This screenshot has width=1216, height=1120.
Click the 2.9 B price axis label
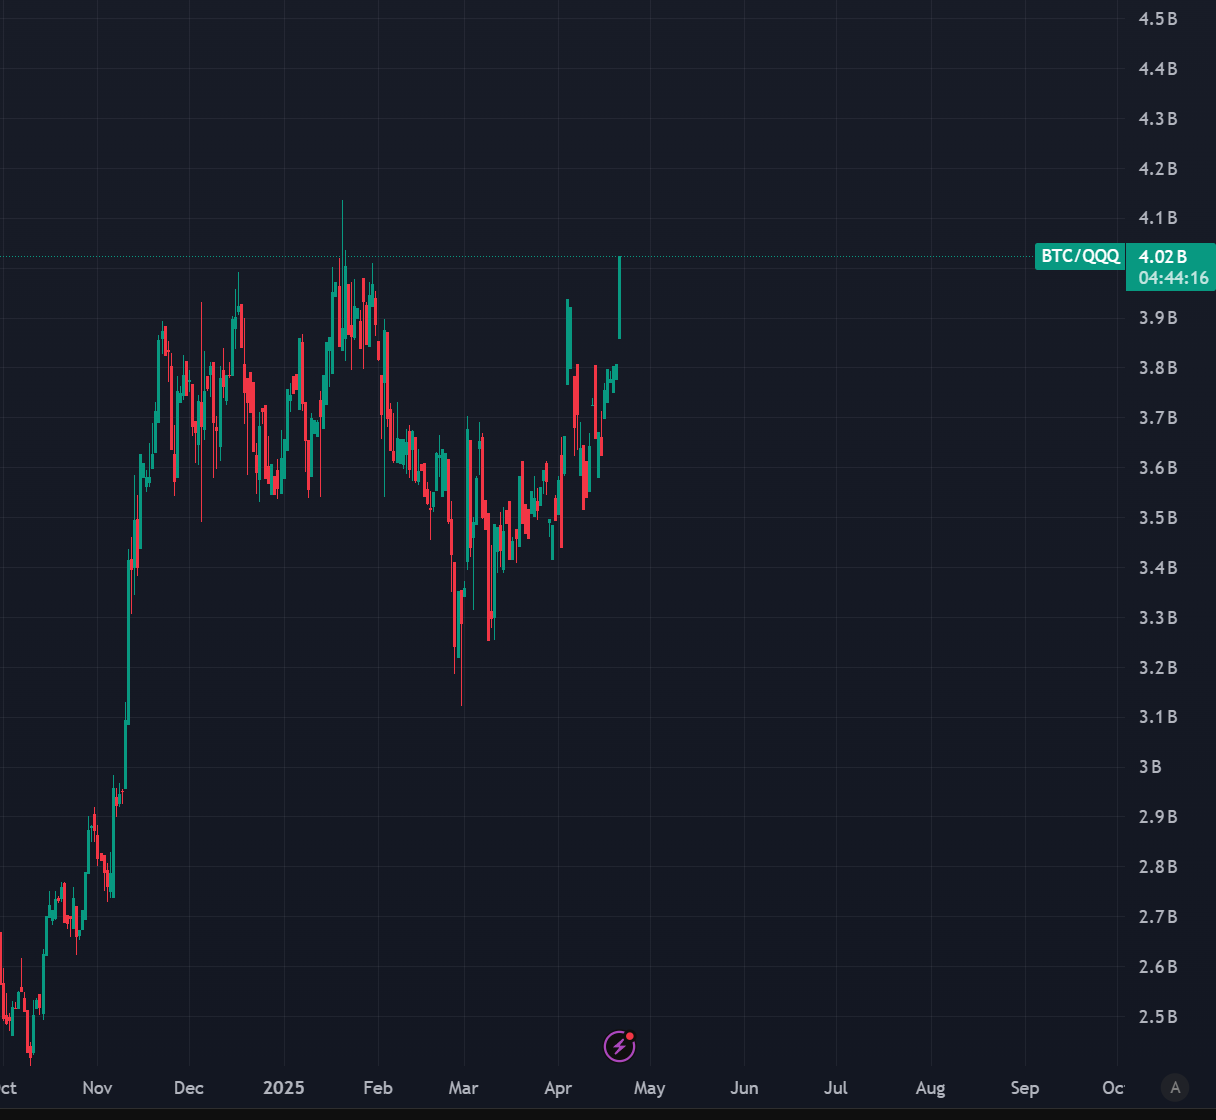click(1158, 816)
